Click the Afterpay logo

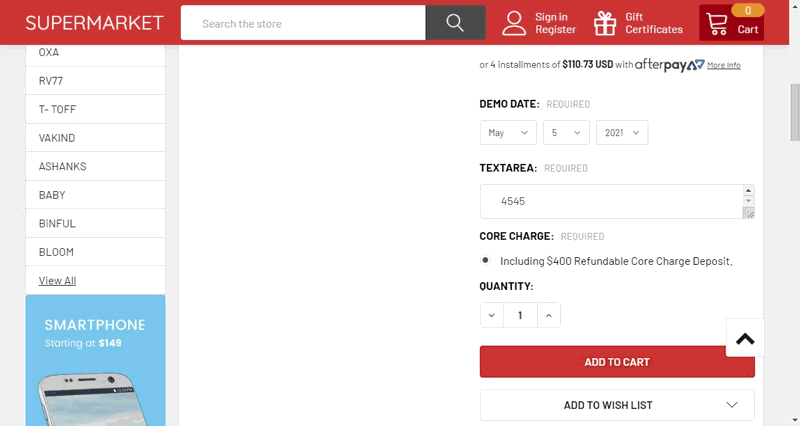(669, 65)
